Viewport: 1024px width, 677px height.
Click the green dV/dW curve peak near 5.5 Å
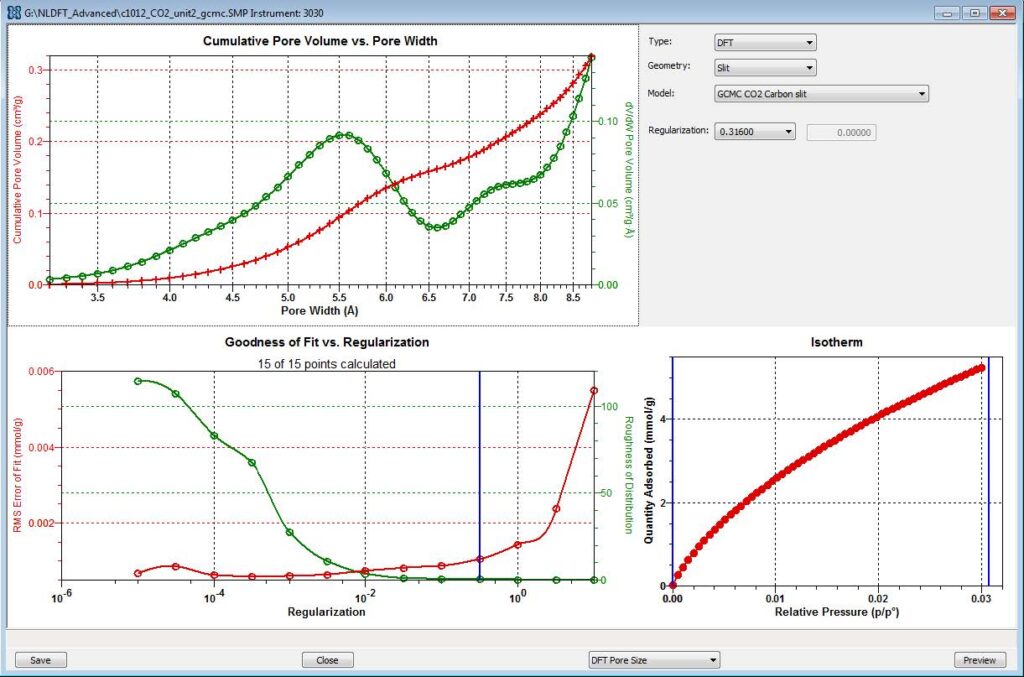point(343,135)
